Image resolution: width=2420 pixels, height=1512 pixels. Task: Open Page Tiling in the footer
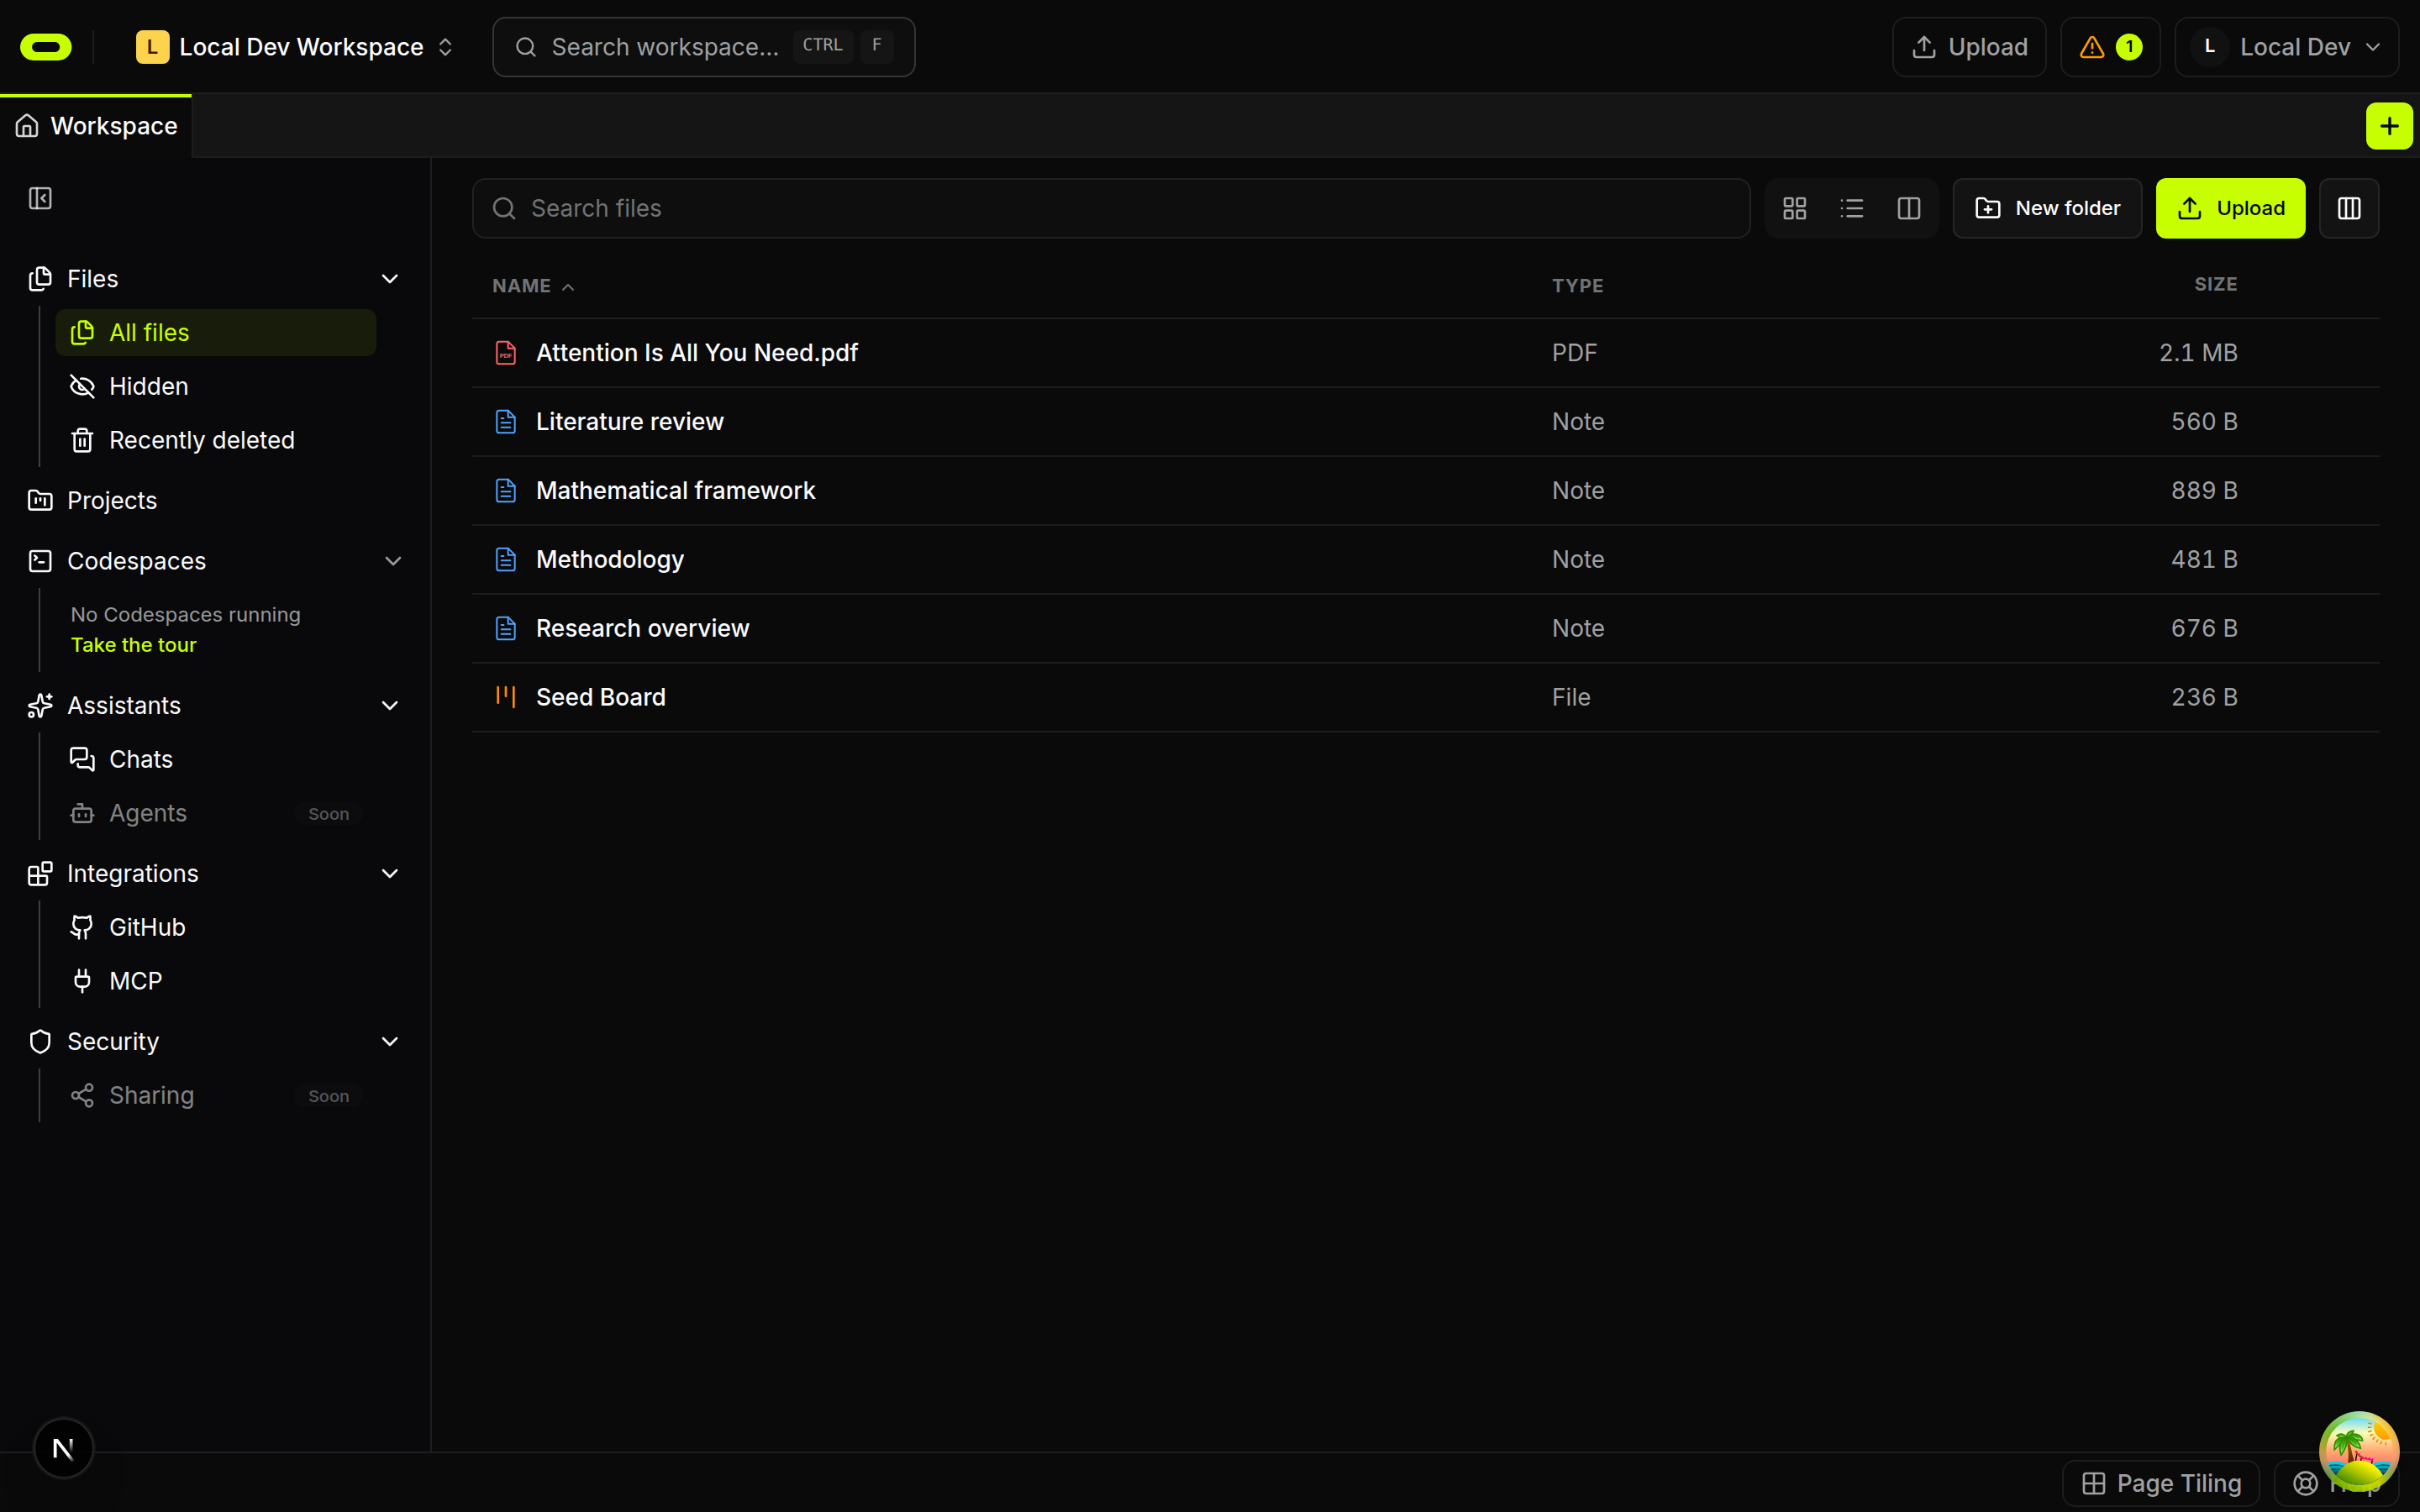tap(2161, 1483)
